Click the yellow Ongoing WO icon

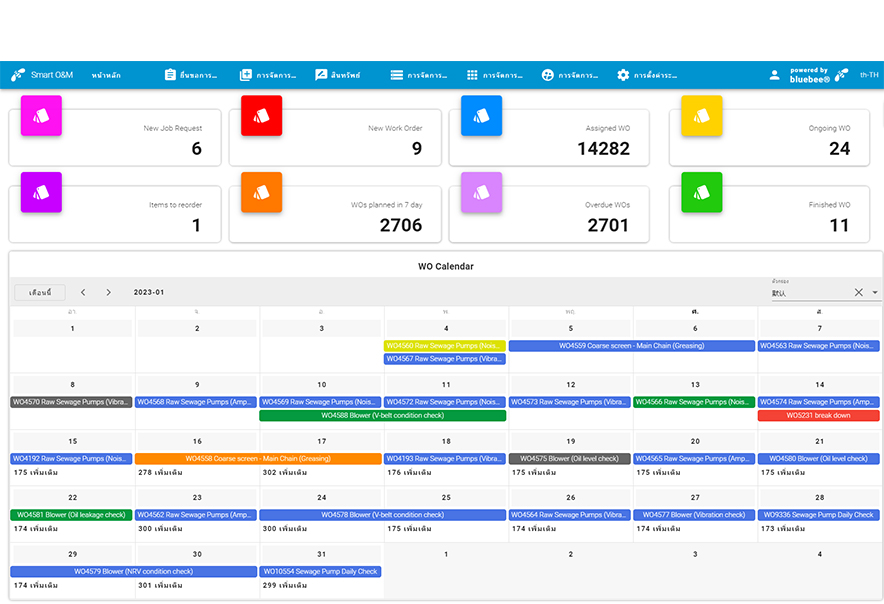(x=701, y=116)
